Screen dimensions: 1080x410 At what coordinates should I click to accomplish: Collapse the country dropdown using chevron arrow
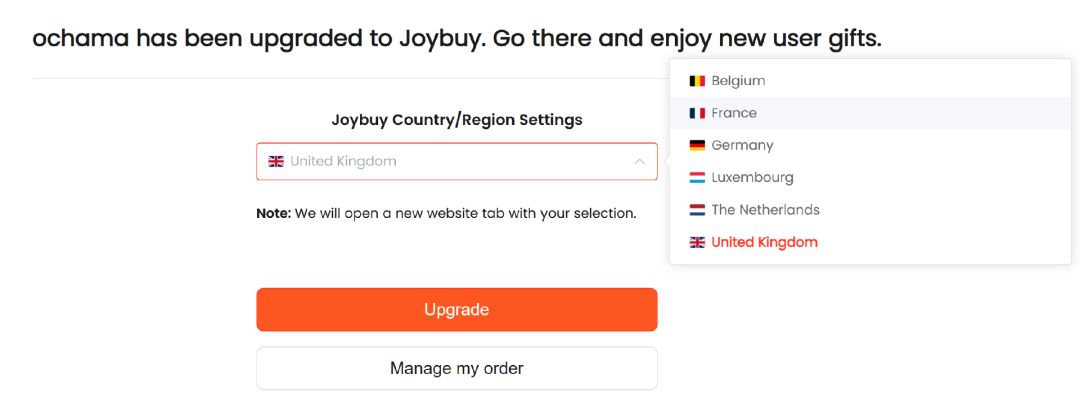pyautogui.click(x=639, y=161)
